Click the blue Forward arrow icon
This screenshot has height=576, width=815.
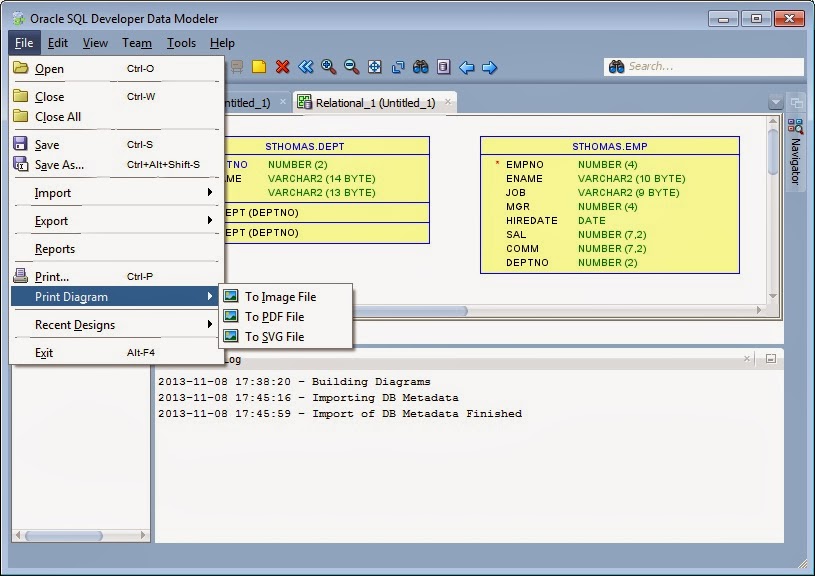(x=490, y=68)
